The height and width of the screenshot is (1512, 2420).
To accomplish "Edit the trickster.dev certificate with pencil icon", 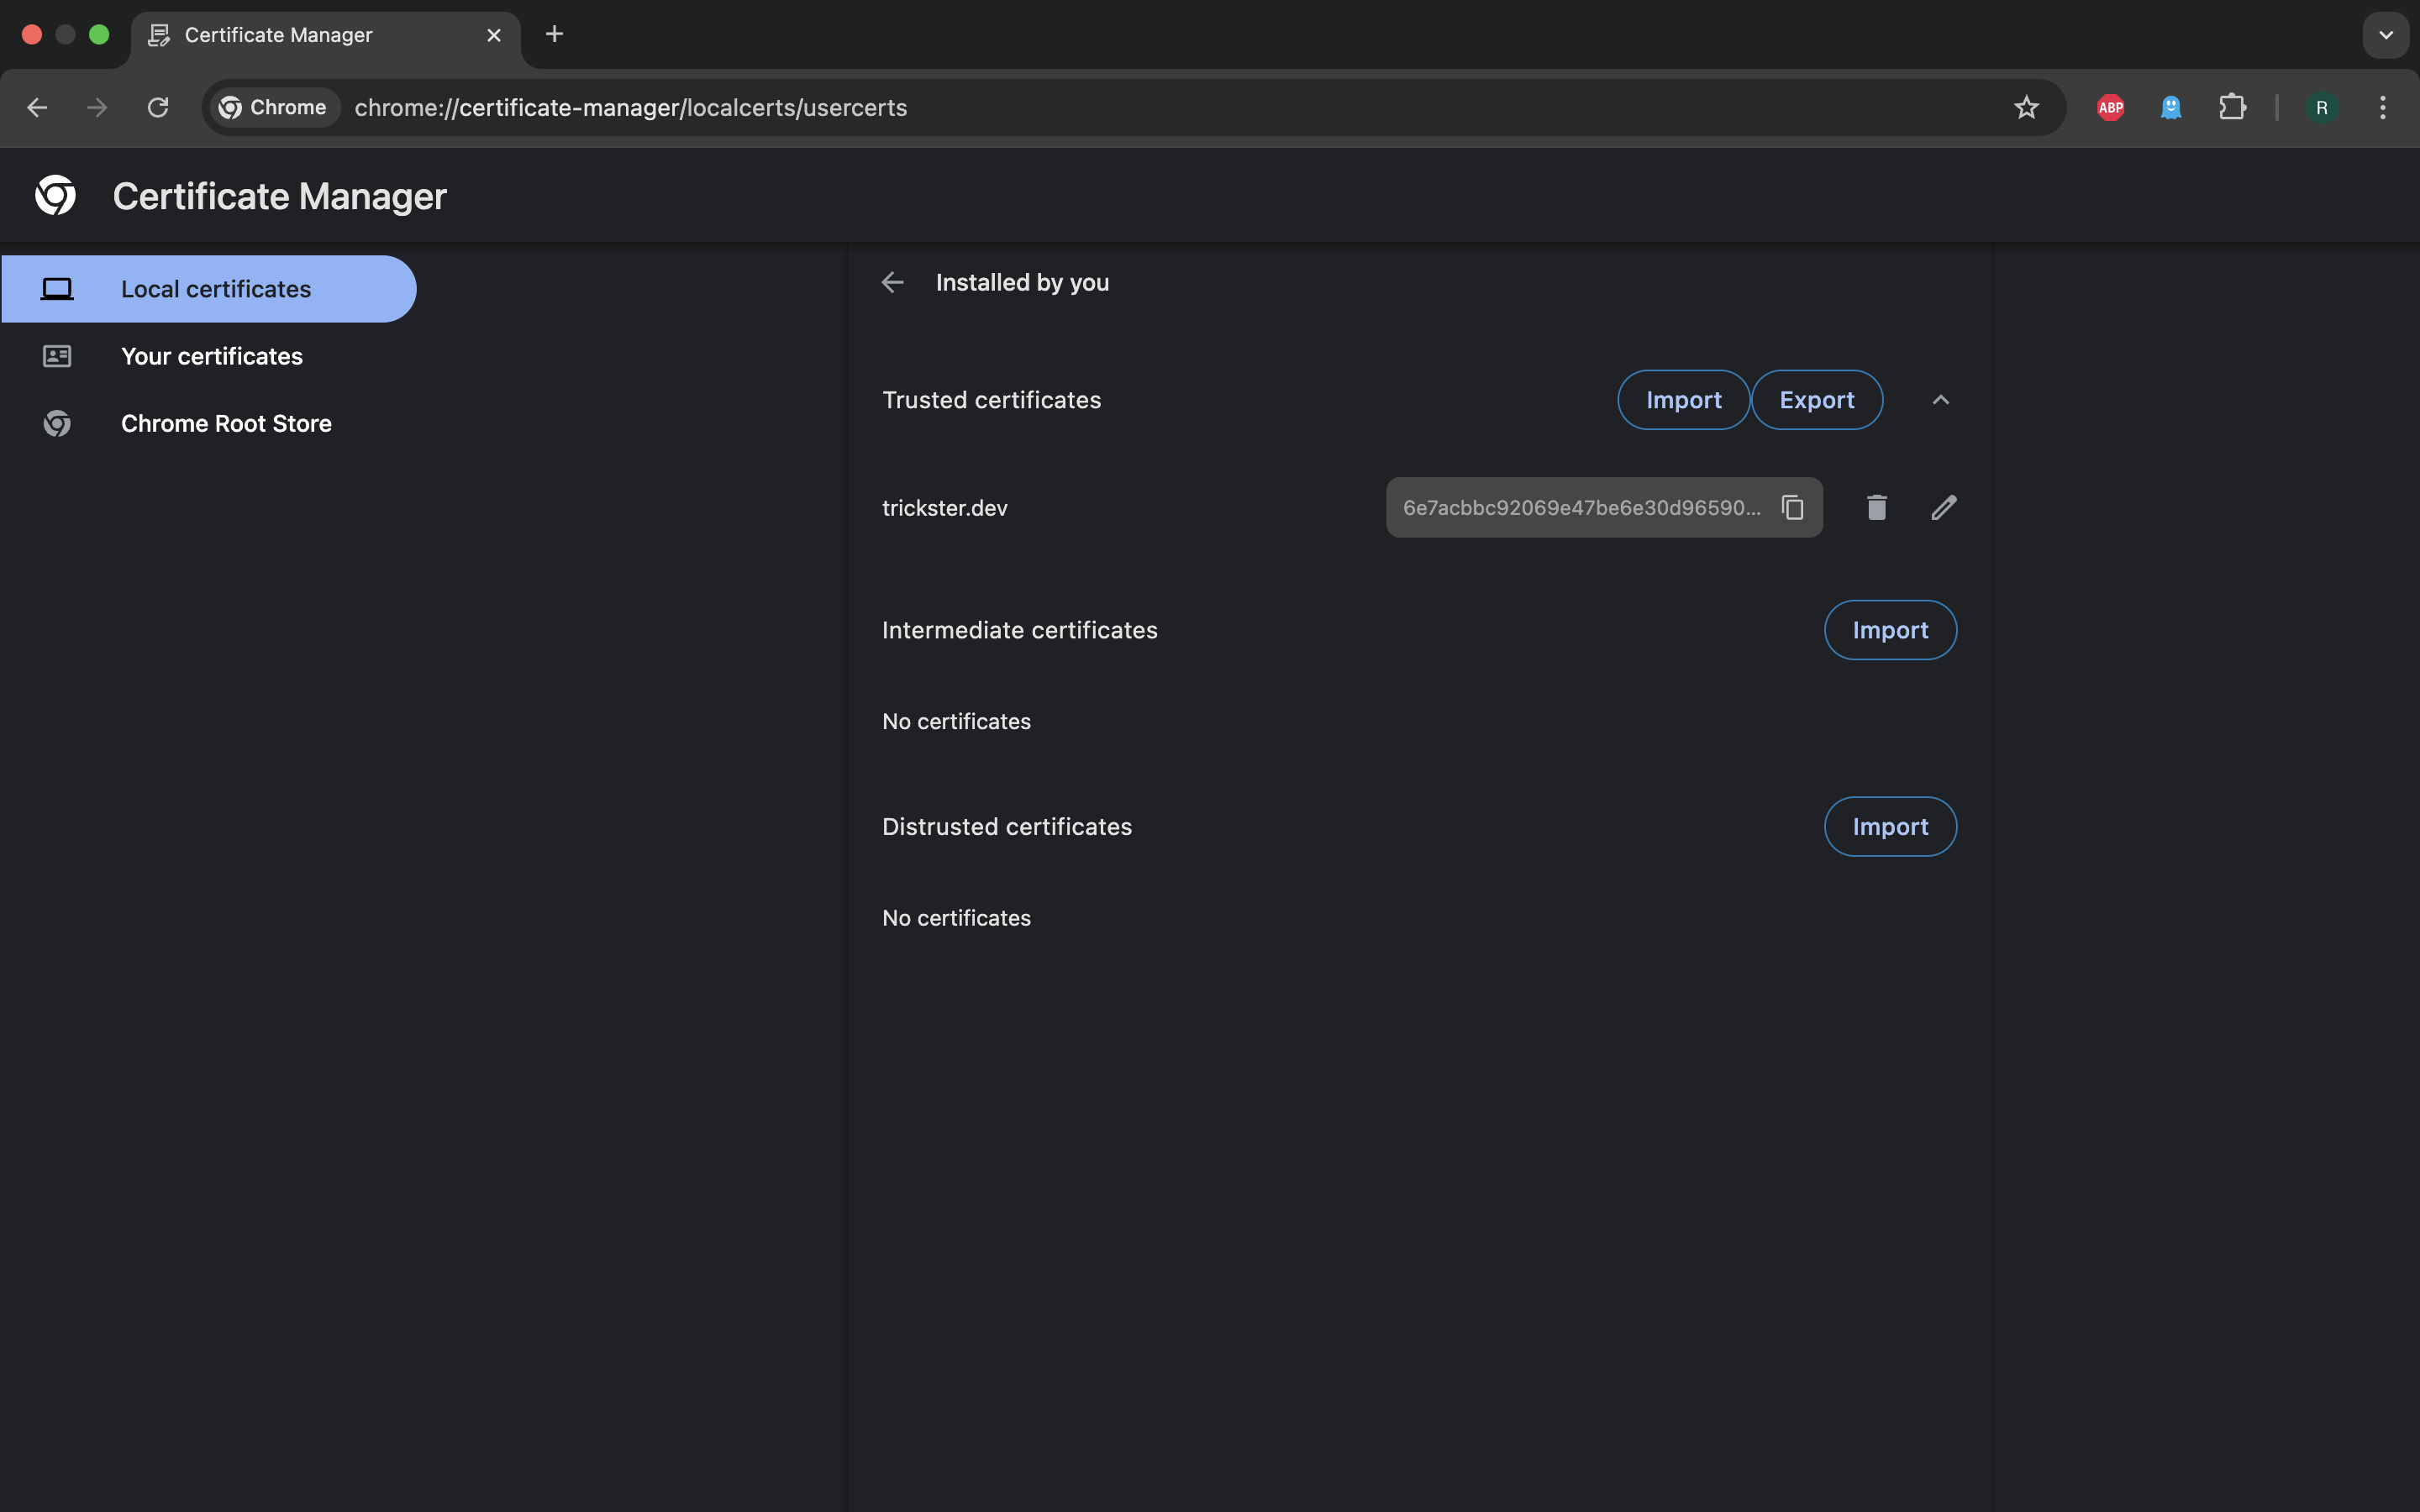I will (x=1943, y=508).
